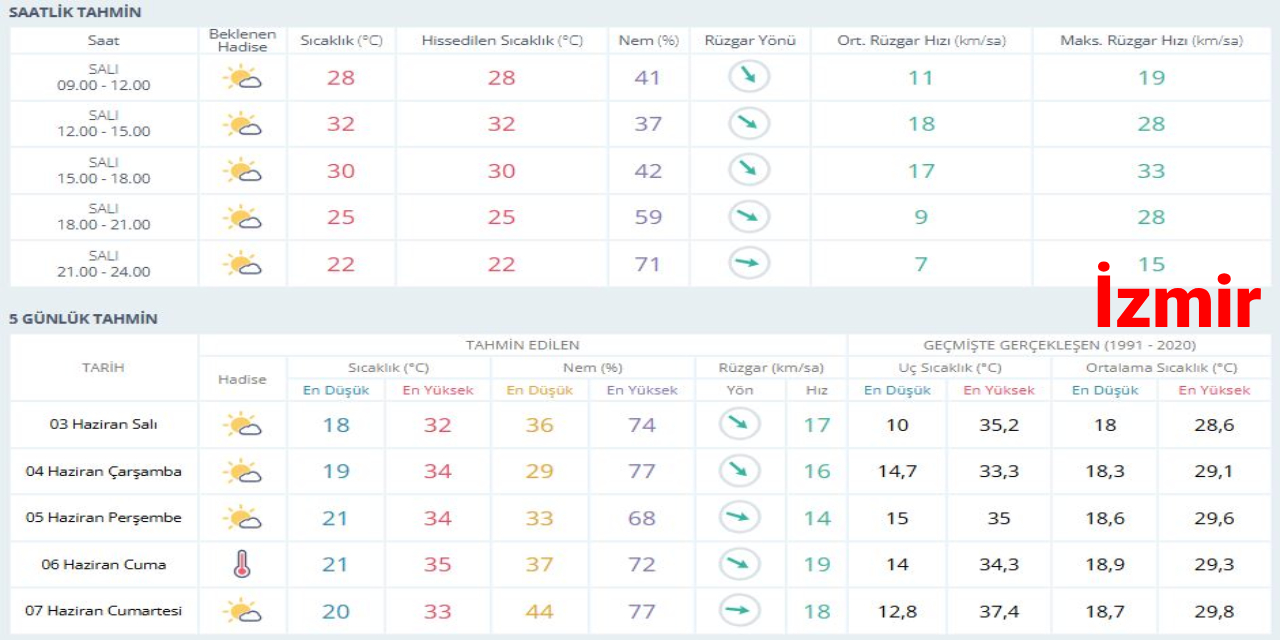Click the 06 Haziran Cuma high temperature 35
Viewport: 1280px width, 640px height.
click(437, 565)
